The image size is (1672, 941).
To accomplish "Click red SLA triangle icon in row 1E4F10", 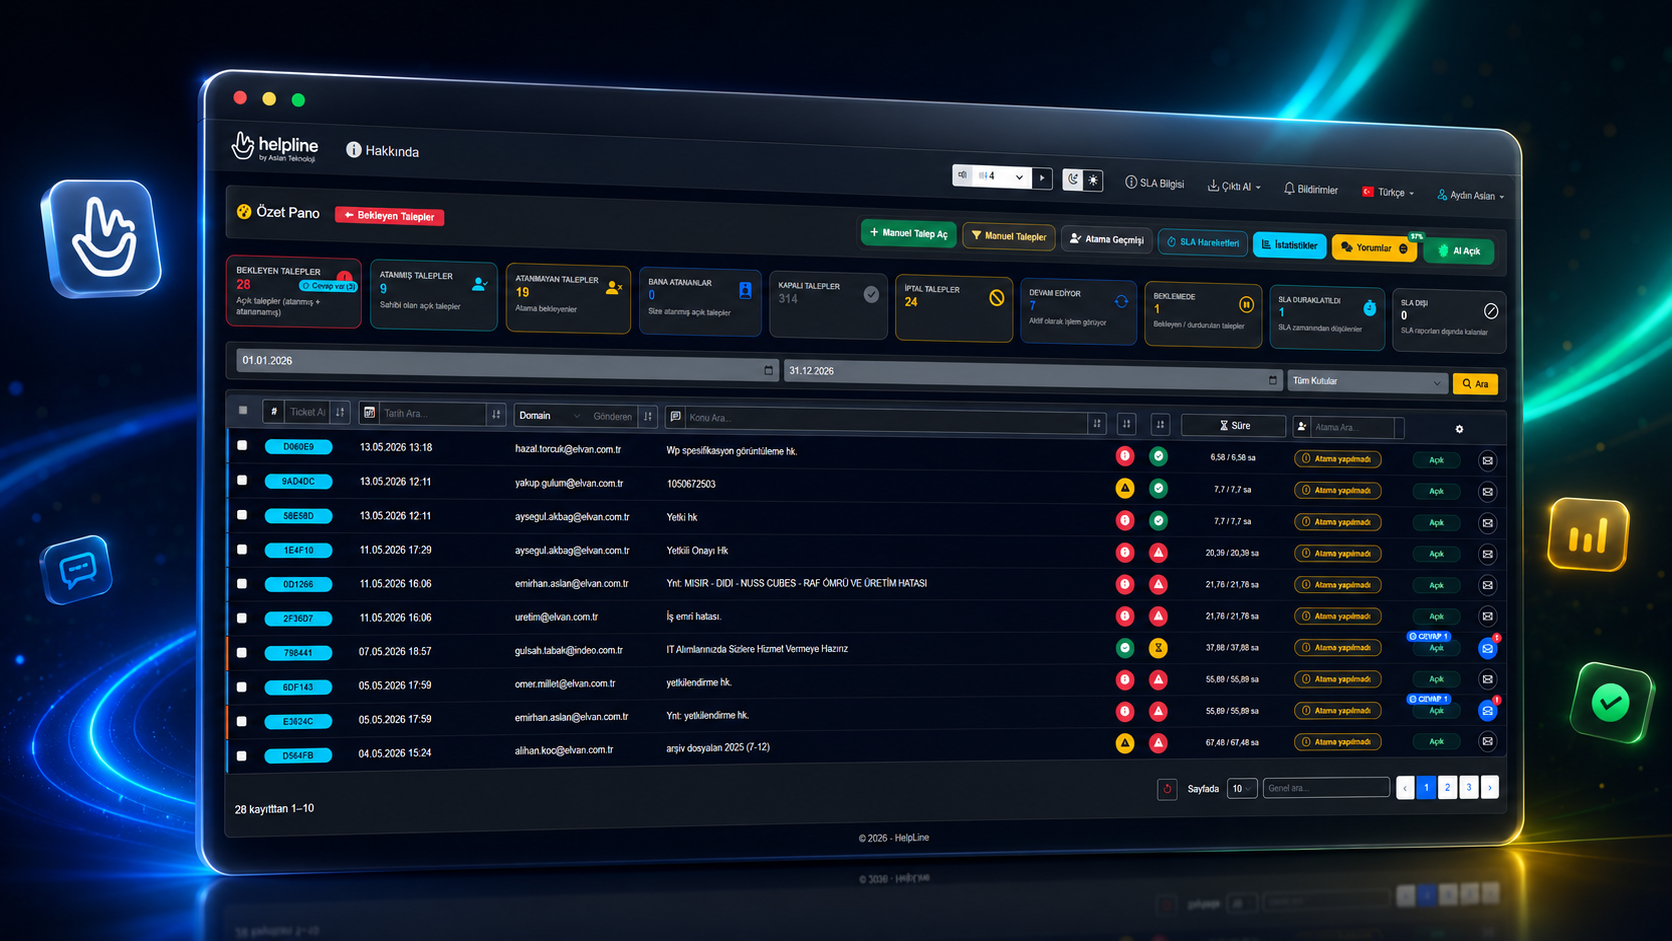I will tap(1158, 552).
